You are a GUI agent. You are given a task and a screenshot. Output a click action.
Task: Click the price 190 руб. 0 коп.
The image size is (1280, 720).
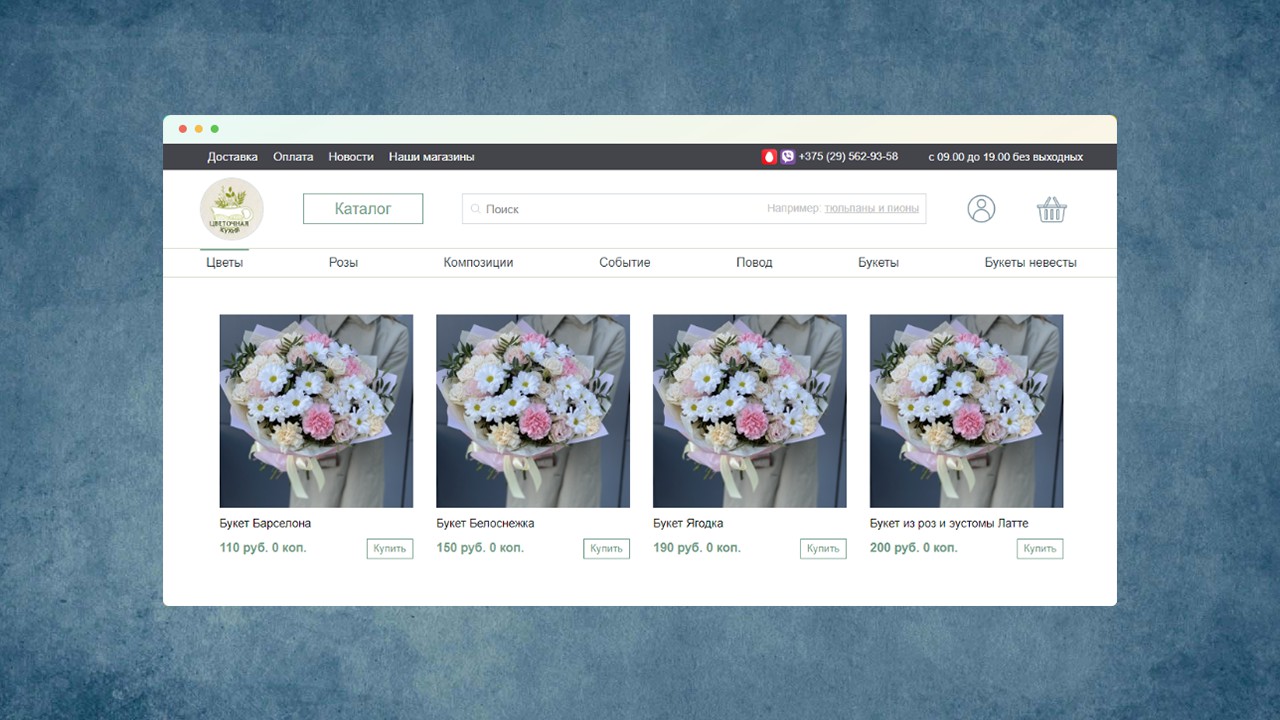(x=697, y=548)
